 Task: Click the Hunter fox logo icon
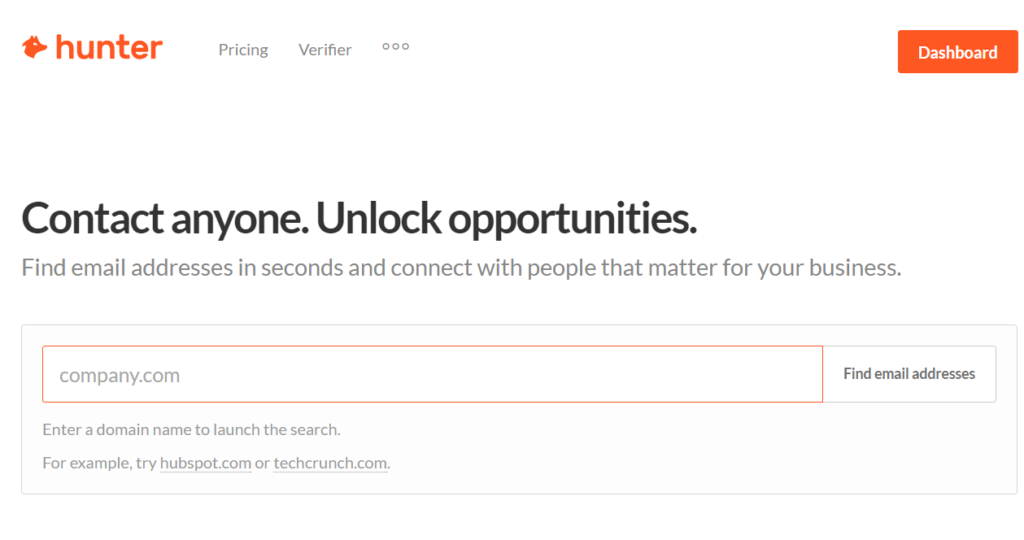tap(34, 47)
